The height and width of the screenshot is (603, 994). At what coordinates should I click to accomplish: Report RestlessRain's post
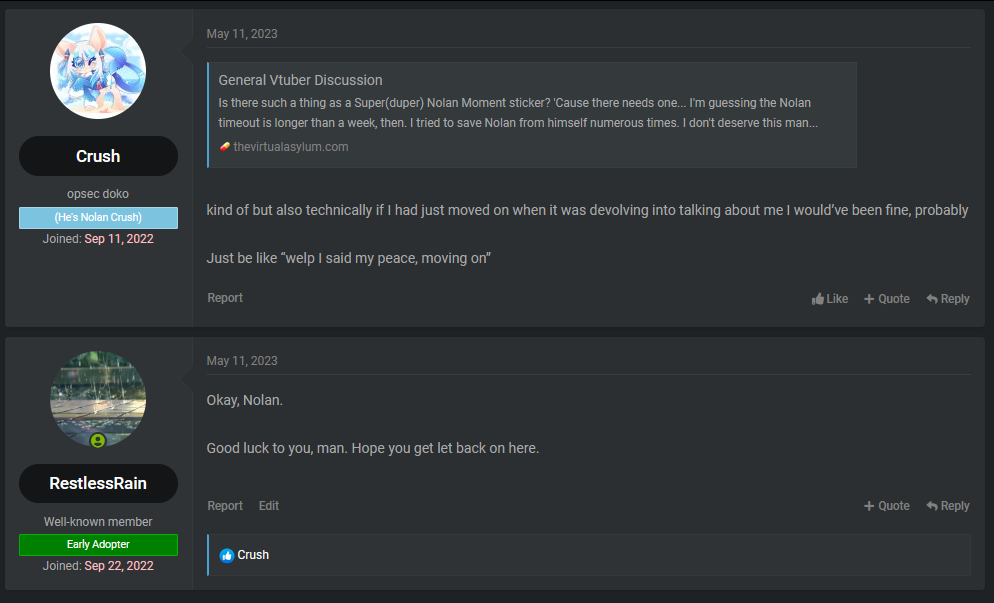tap(225, 506)
